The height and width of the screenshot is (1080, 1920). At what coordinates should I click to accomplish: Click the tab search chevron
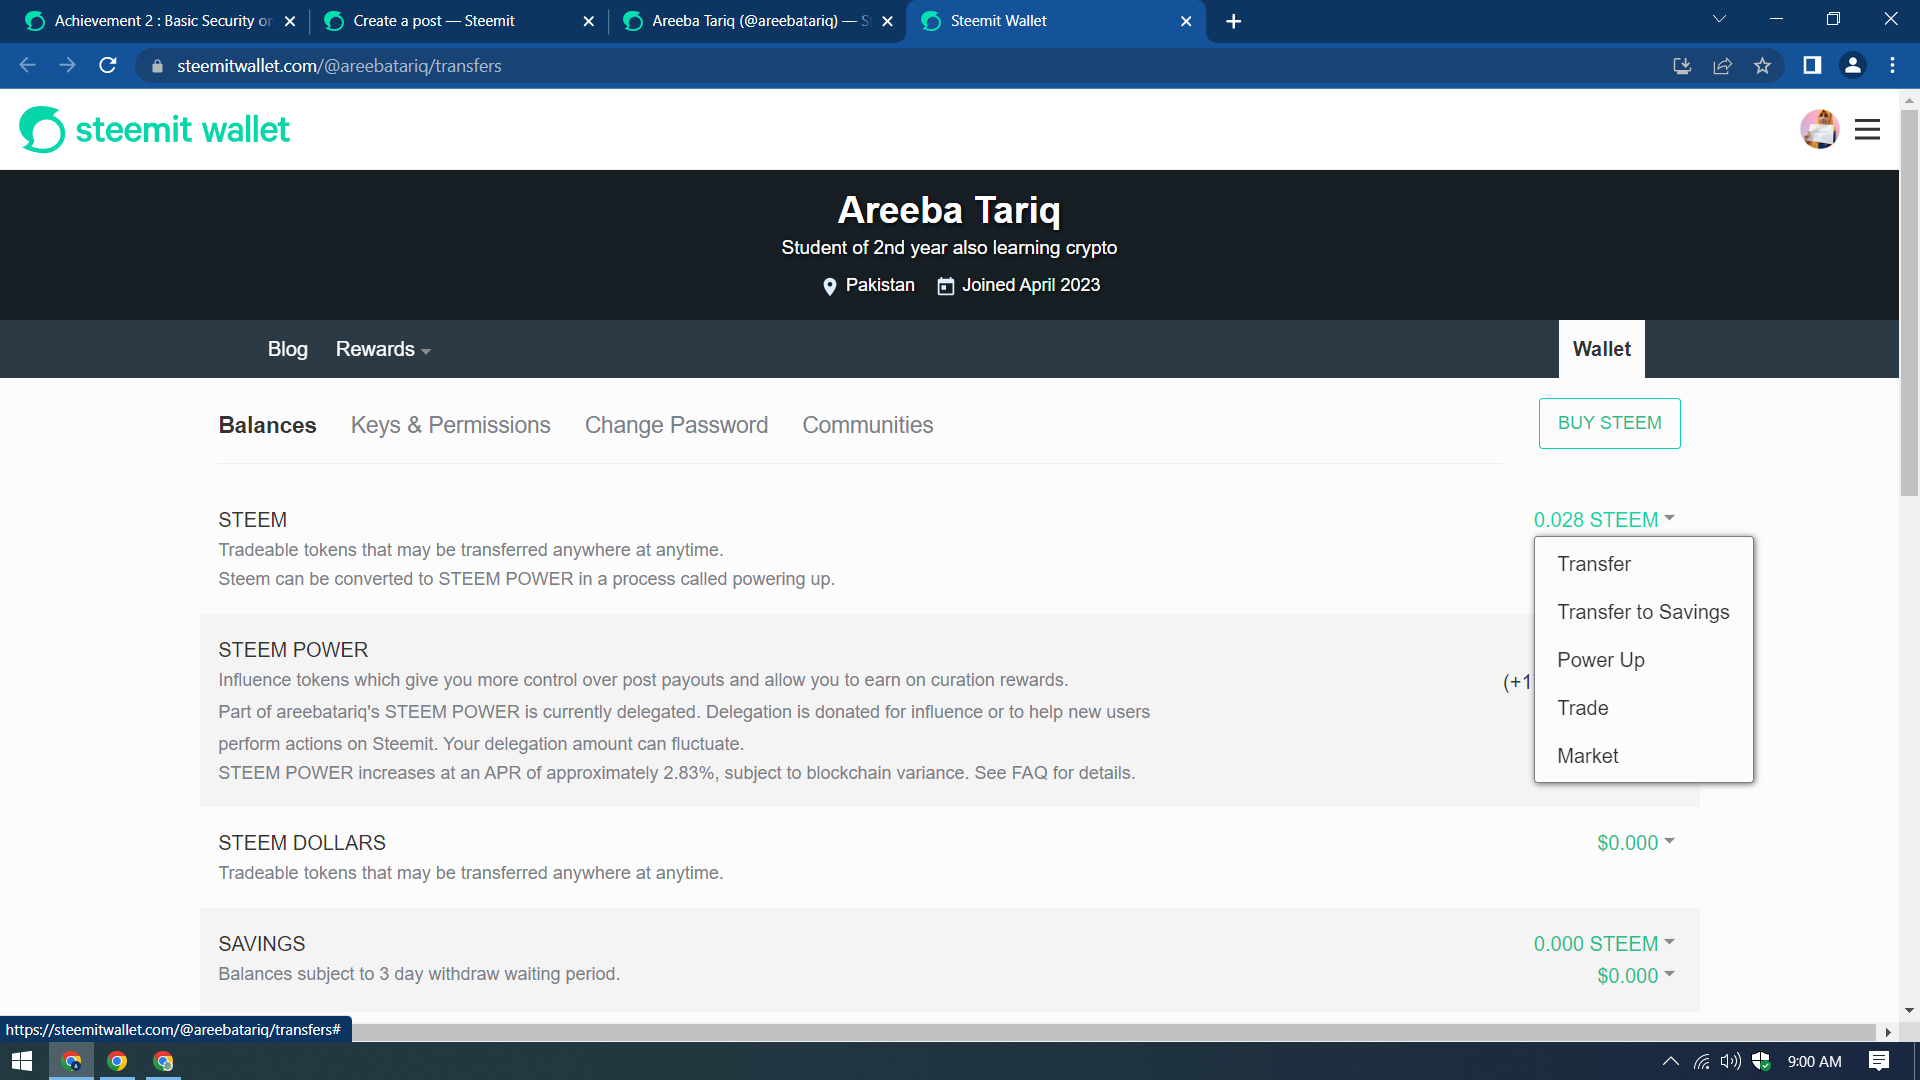click(x=1719, y=19)
